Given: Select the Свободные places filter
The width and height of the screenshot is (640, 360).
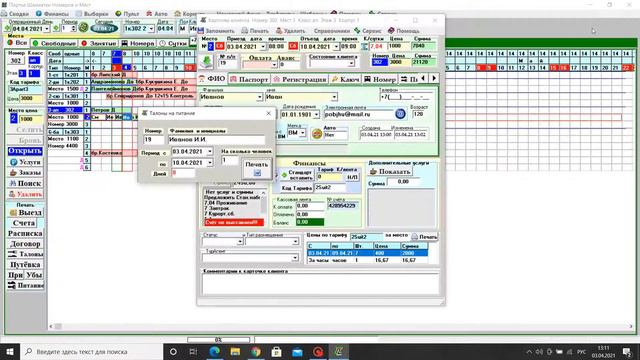Looking at the screenshot, I should 54,43.
